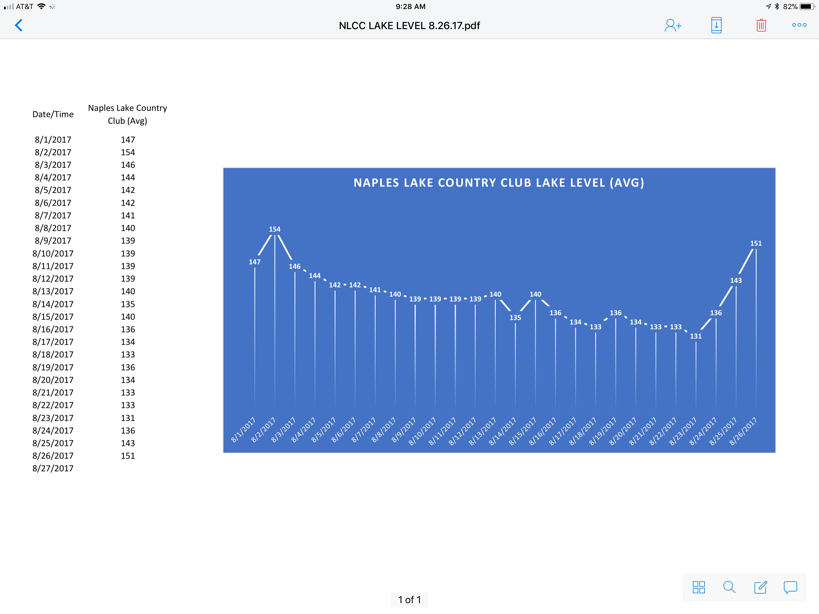This screenshot has height=614, width=819.
Task: Tap the 8/20/2017 chart axis label
Action: (623, 431)
